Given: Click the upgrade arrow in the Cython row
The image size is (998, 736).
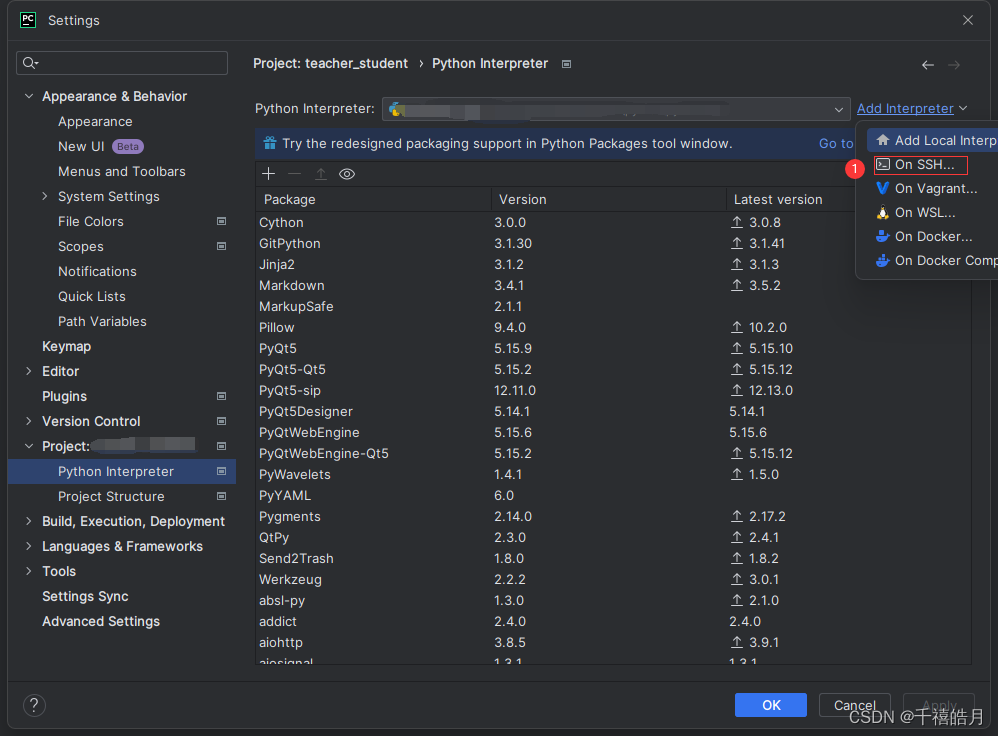Looking at the screenshot, I should coord(737,222).
